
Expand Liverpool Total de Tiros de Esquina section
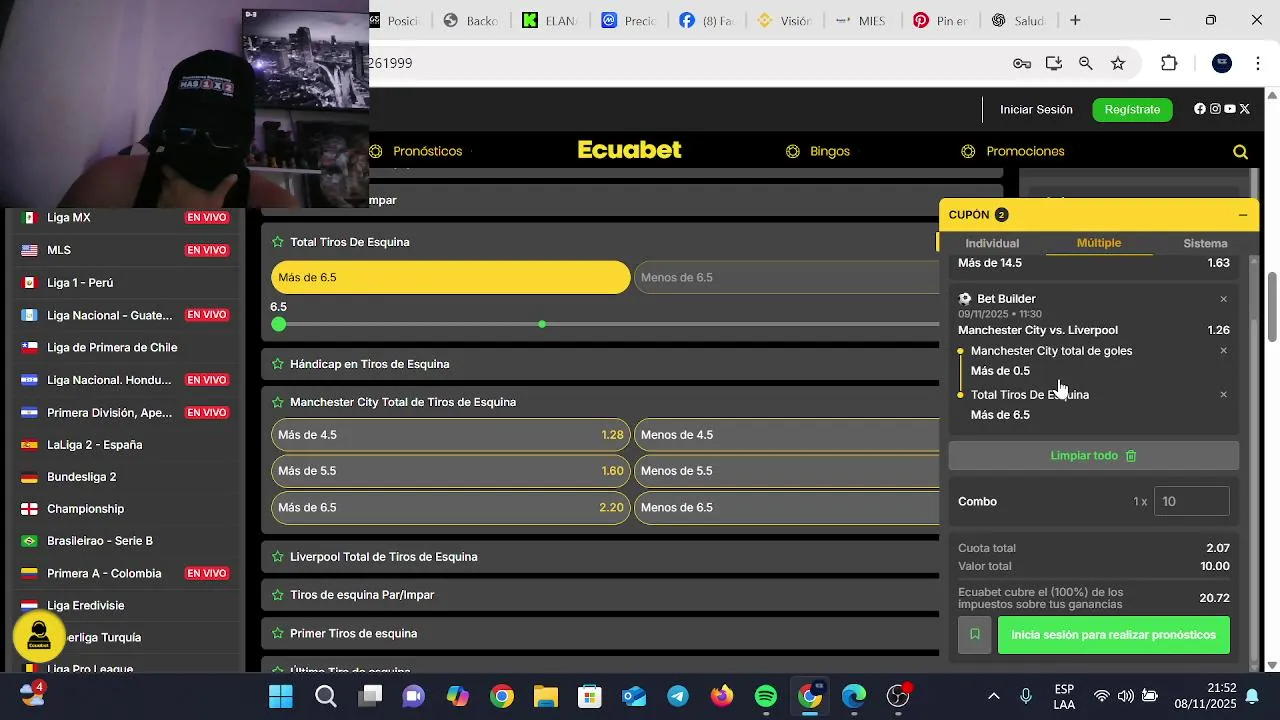(x=600, y=557)
